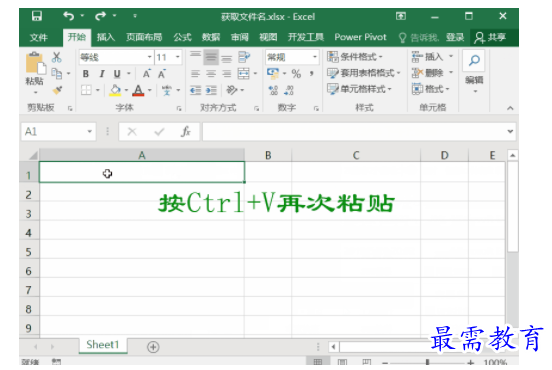Decrease decimal places
This screenshot has width=552, height=370.
coord(289,90)
